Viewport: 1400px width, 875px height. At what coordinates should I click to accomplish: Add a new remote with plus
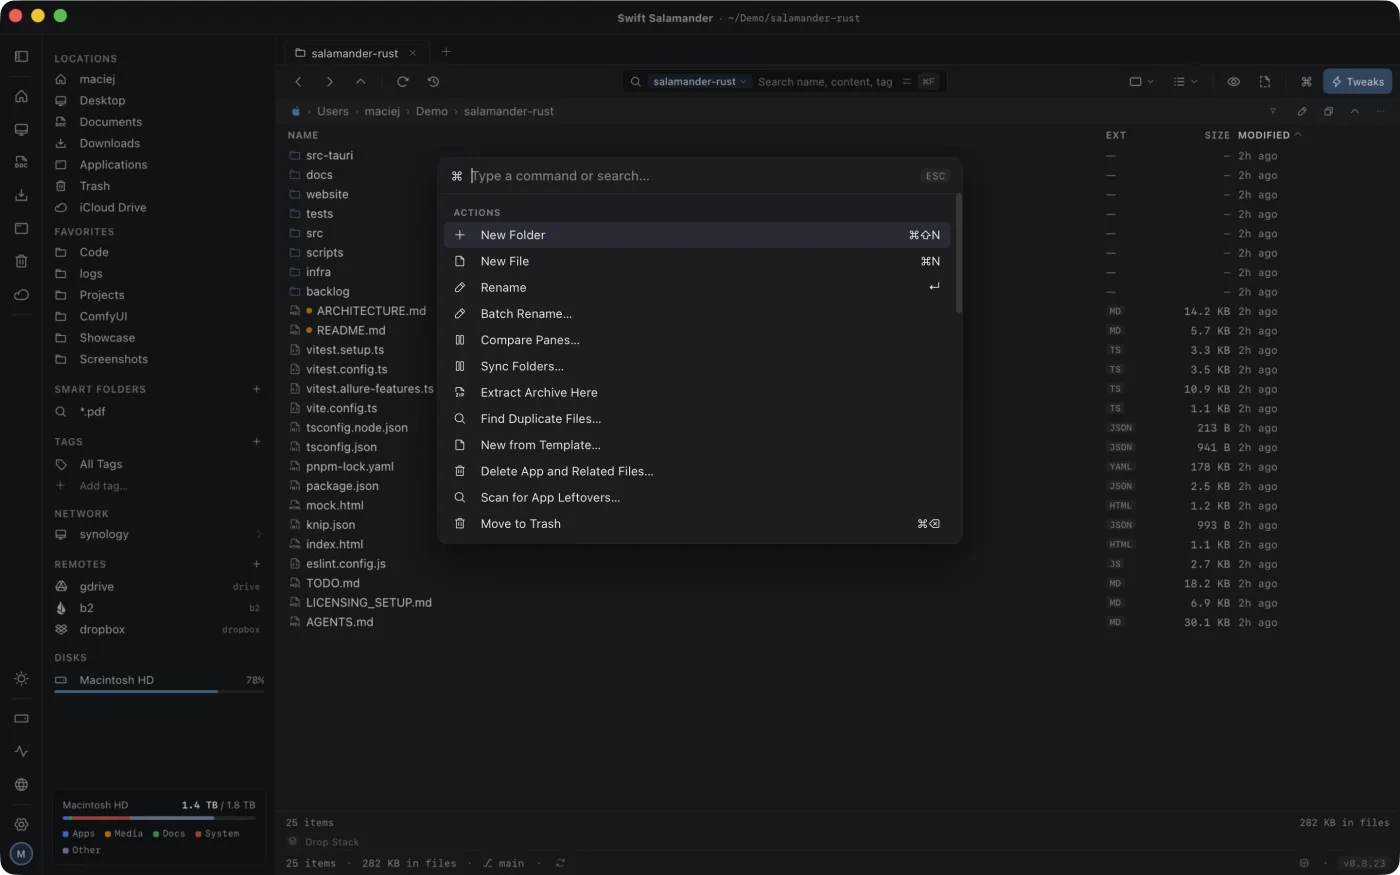click(x=256, y=564)
